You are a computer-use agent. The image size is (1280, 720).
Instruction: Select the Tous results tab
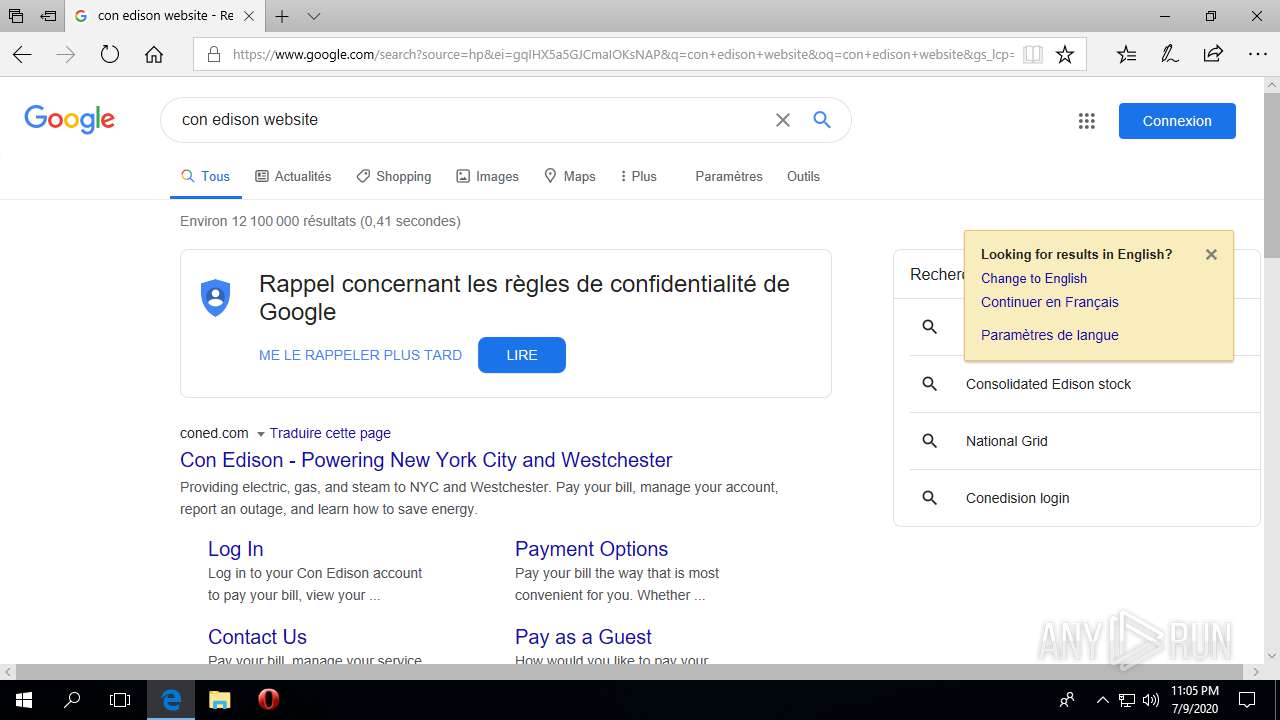205,176
